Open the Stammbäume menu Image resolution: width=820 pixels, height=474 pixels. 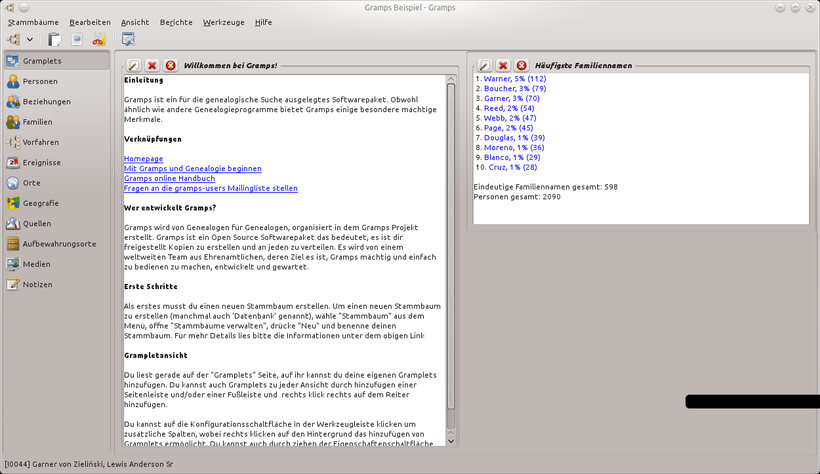[x=33, y=22]
